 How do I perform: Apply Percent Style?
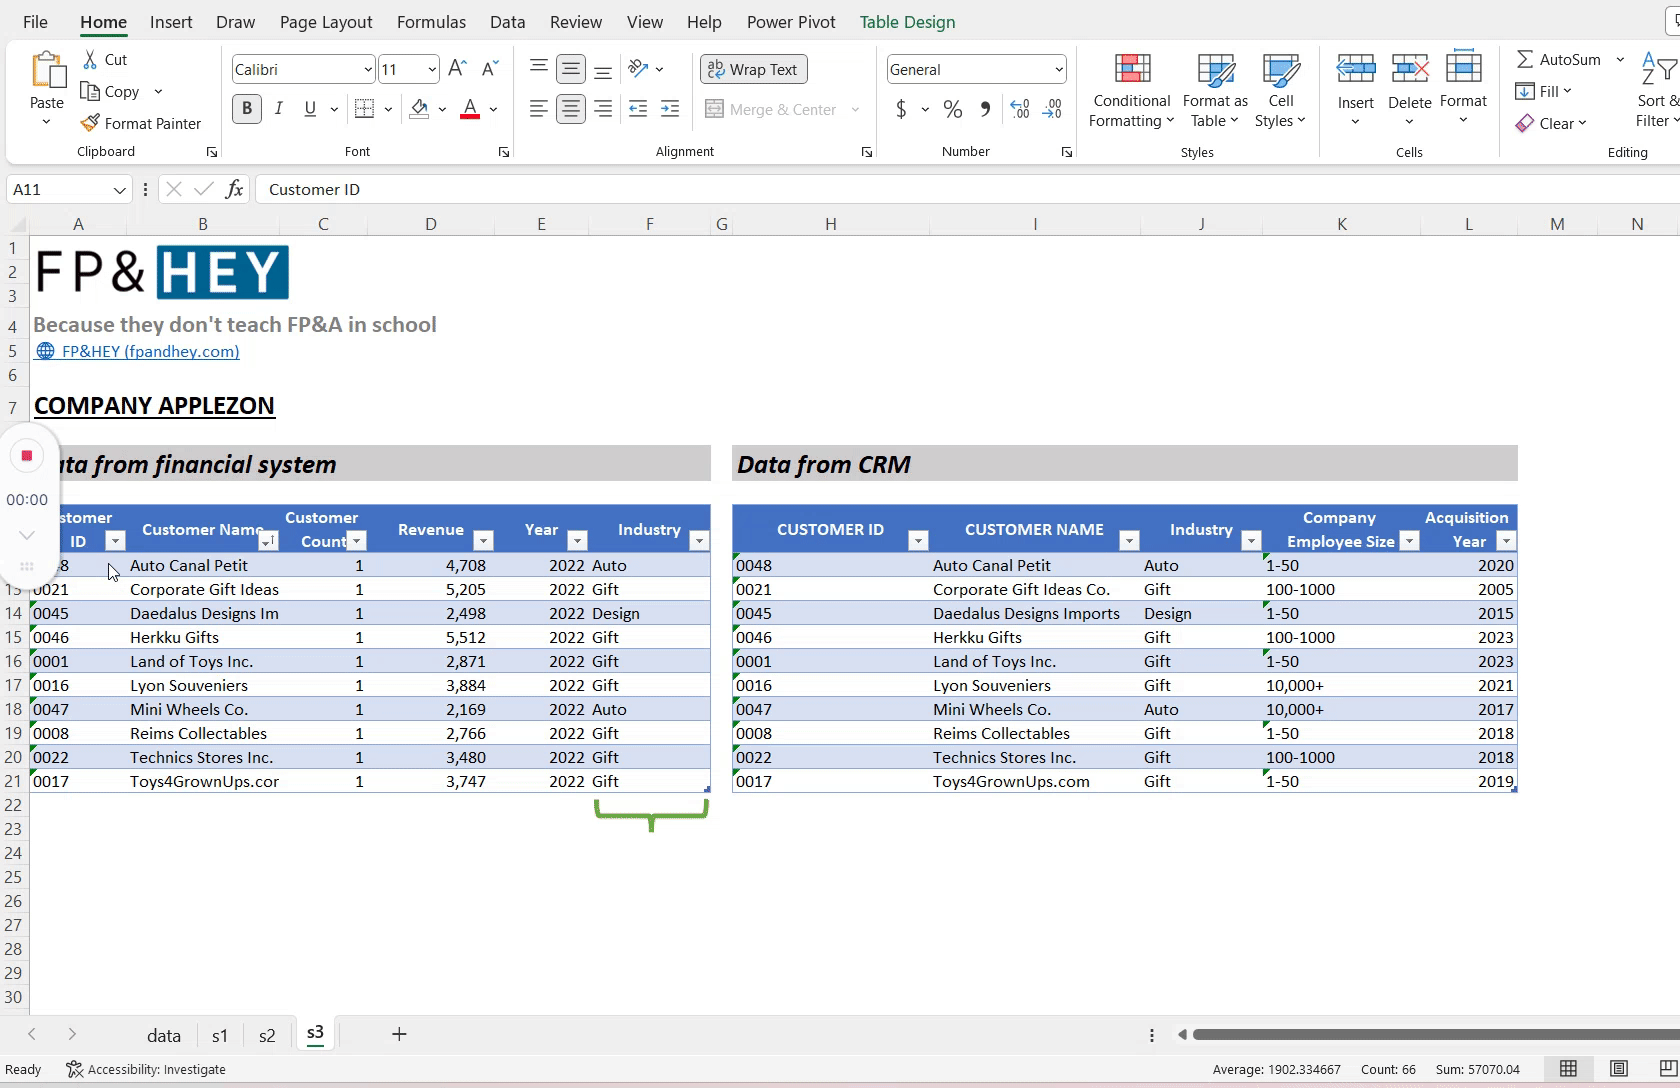click(953, 109)
